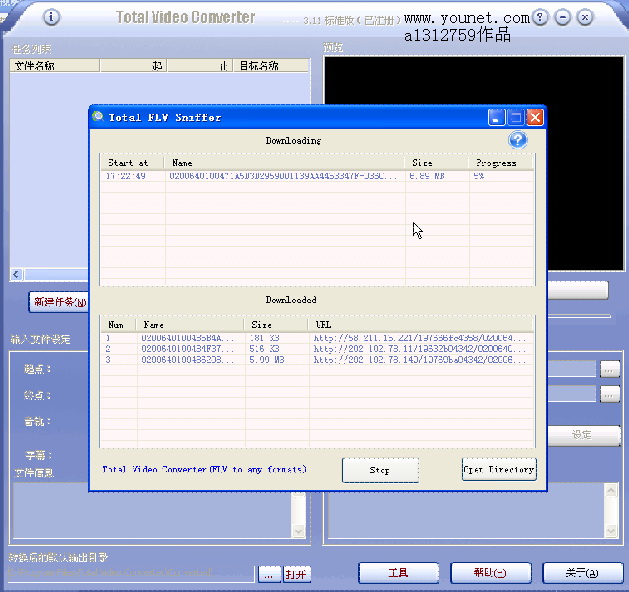This screenshot has height=592, width=629.
Task: Sort Downloading list by the Name header
Action: (x=284, y=163)
